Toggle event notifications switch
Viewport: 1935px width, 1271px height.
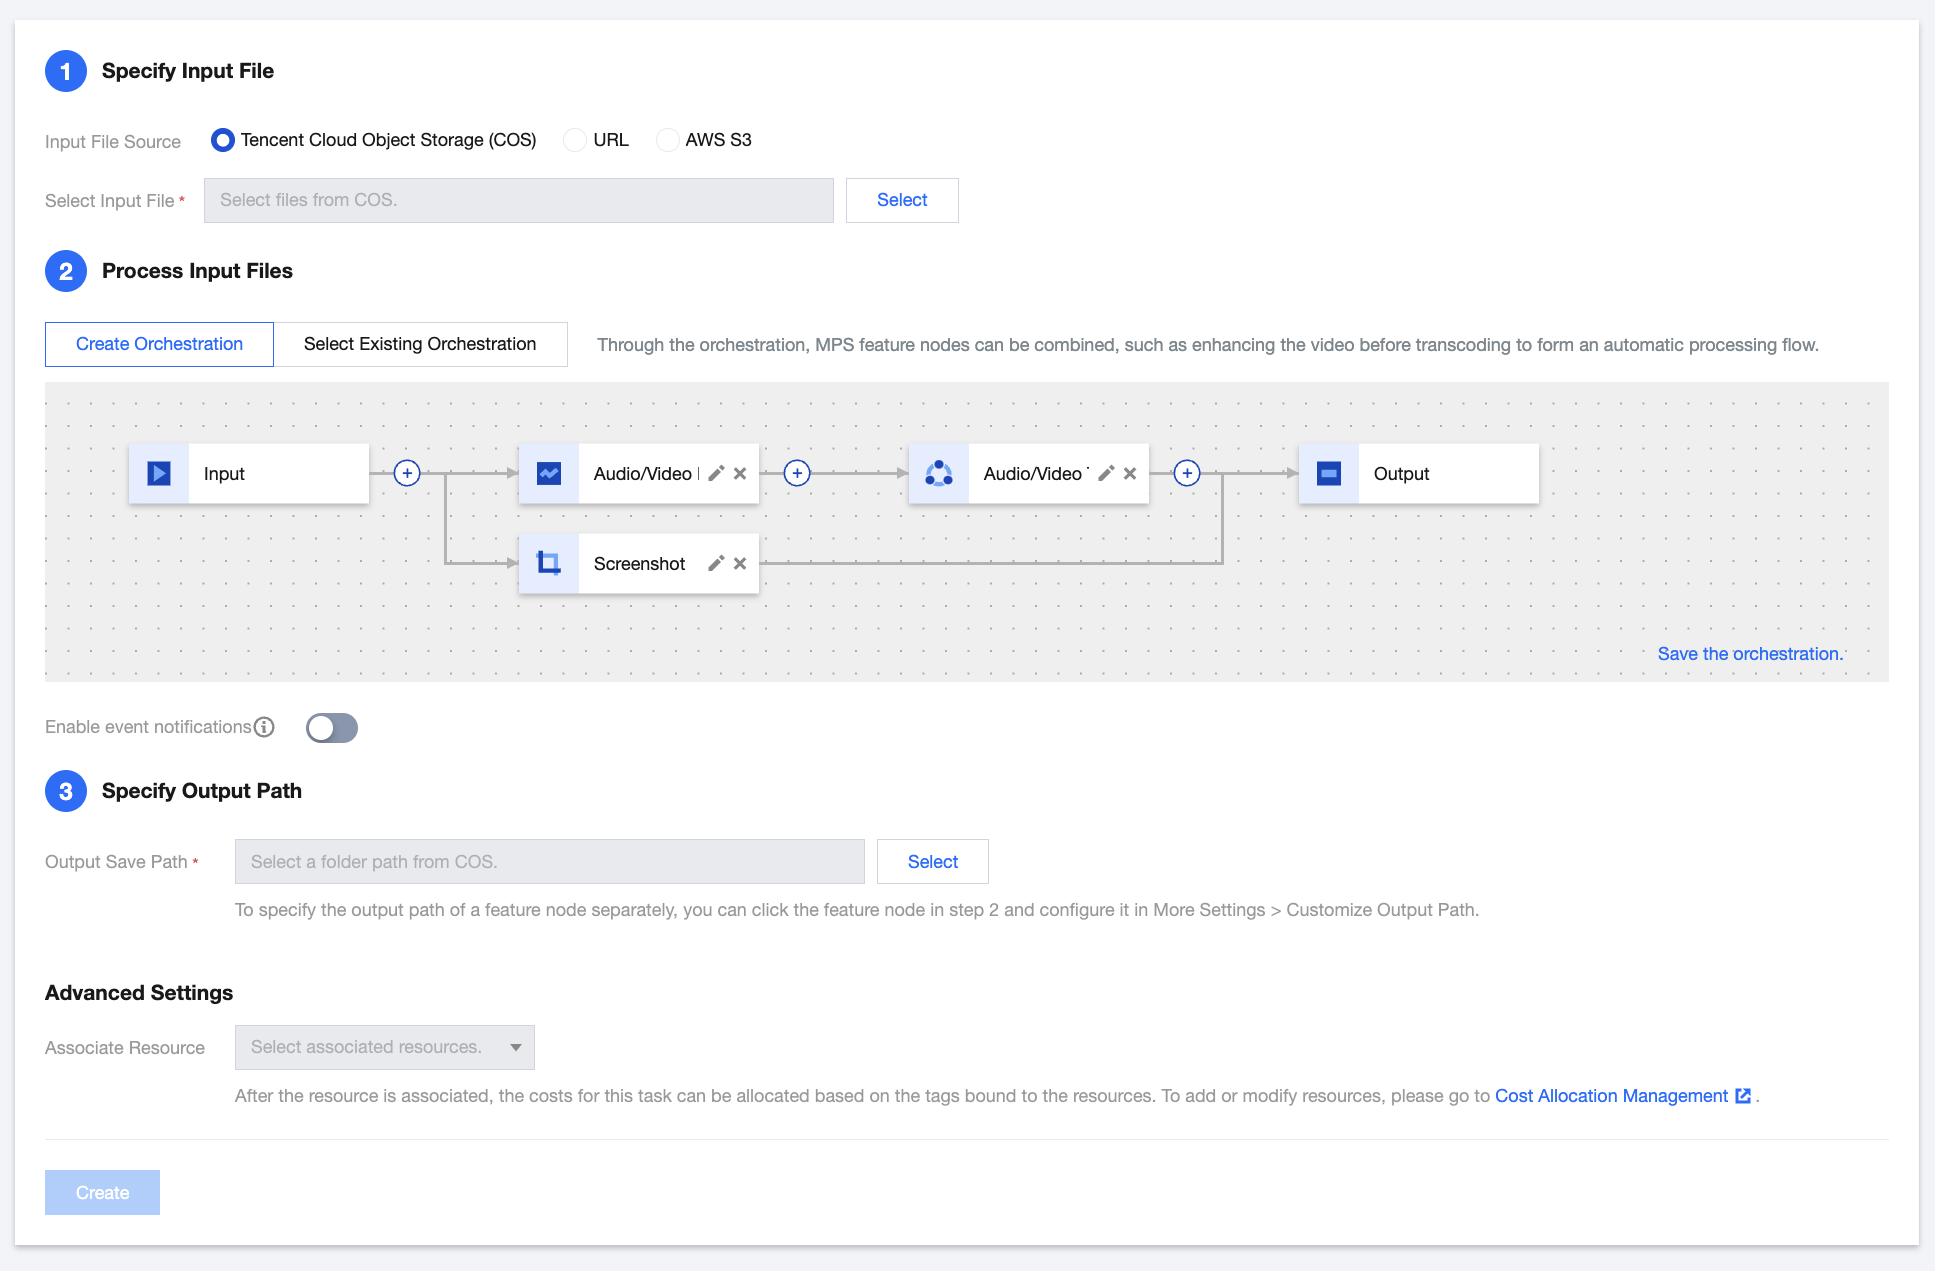[332, 728]
